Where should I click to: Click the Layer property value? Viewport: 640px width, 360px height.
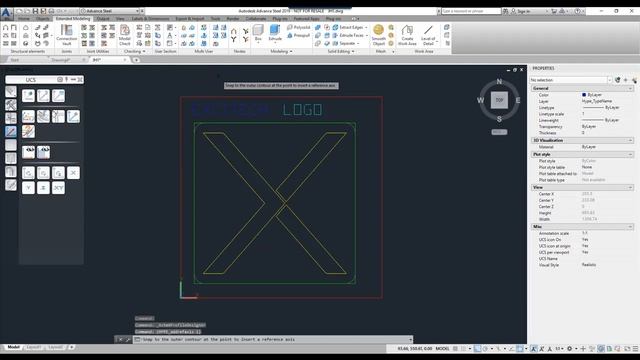click(597, 101)
